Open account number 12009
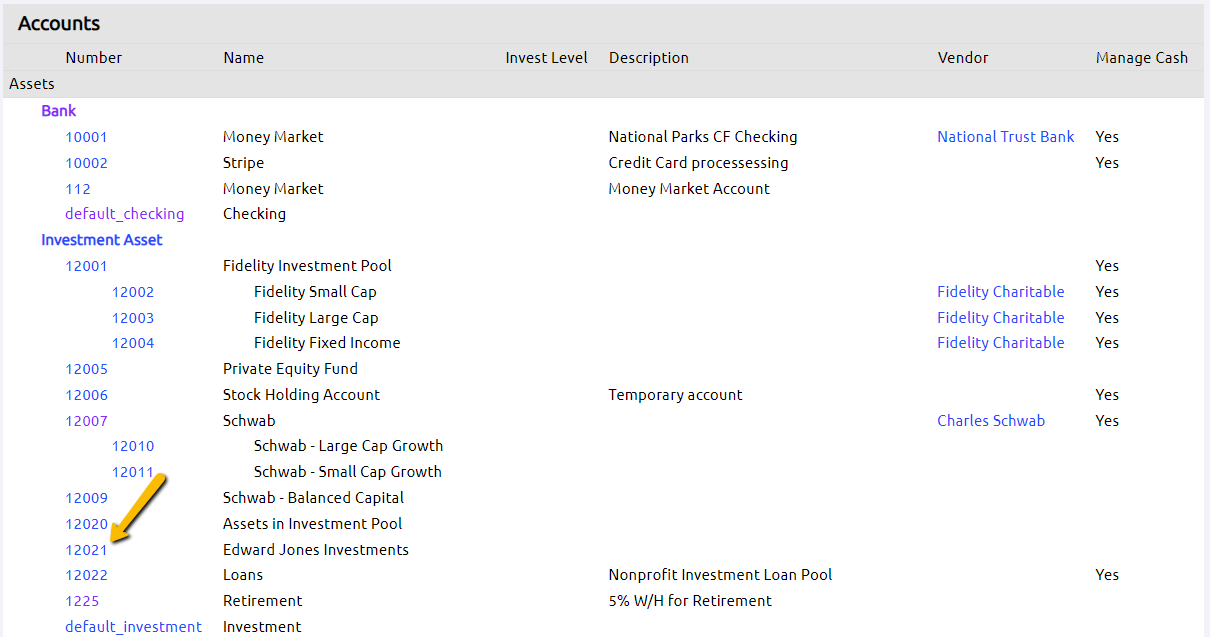The width and height of the screenshot is (1210, 637). [86, 498]
